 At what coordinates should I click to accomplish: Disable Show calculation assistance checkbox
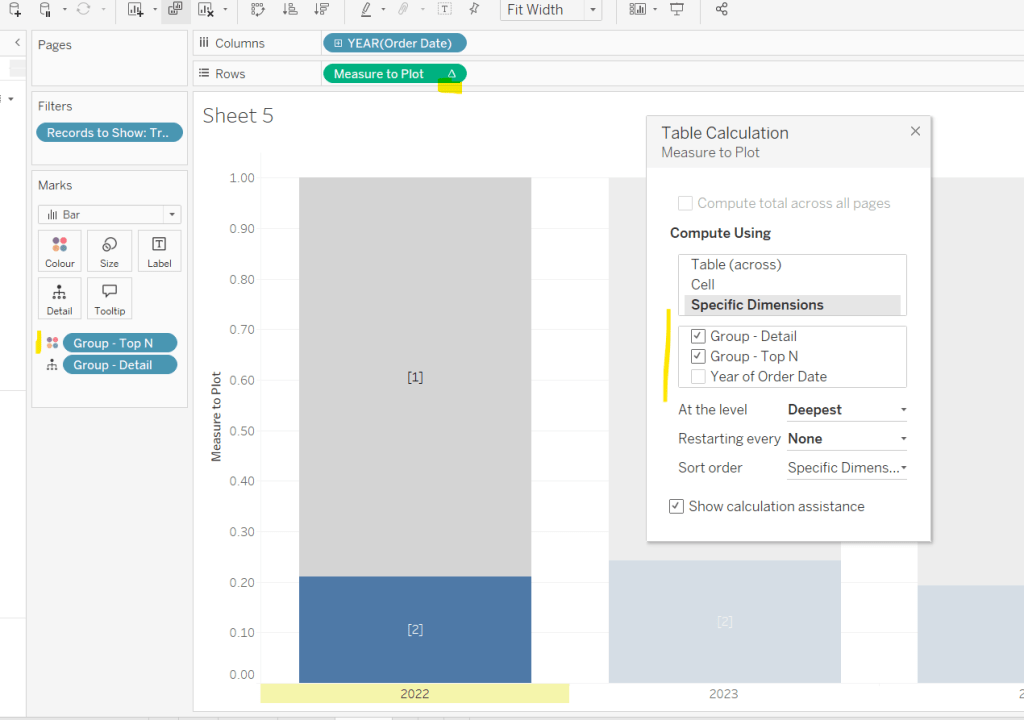(x=677, y=507)
